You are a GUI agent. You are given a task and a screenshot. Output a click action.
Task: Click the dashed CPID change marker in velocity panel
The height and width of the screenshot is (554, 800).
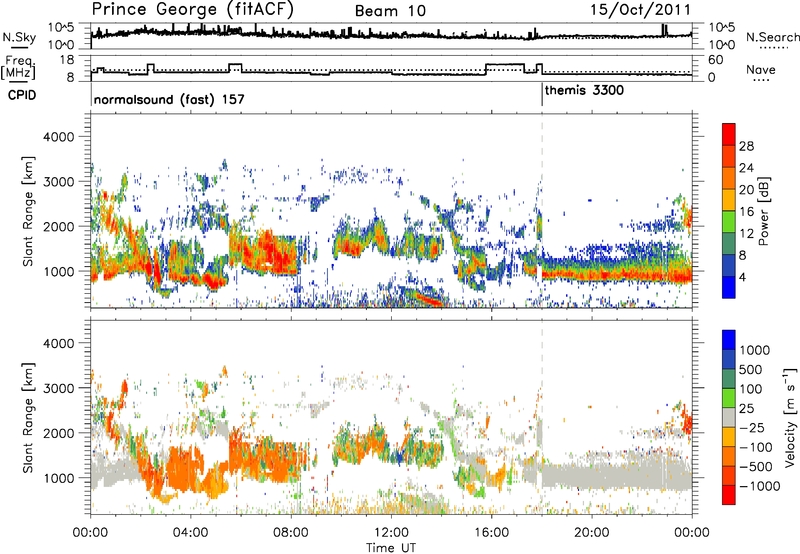click(x=542, y=417)
